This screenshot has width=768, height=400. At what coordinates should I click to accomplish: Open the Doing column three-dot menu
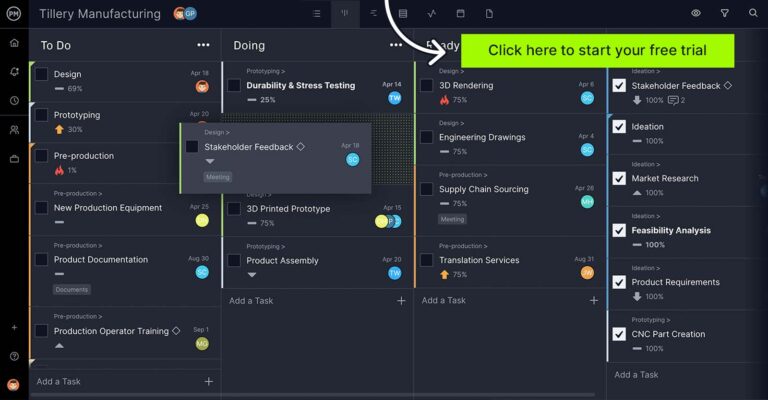point(396,45)
